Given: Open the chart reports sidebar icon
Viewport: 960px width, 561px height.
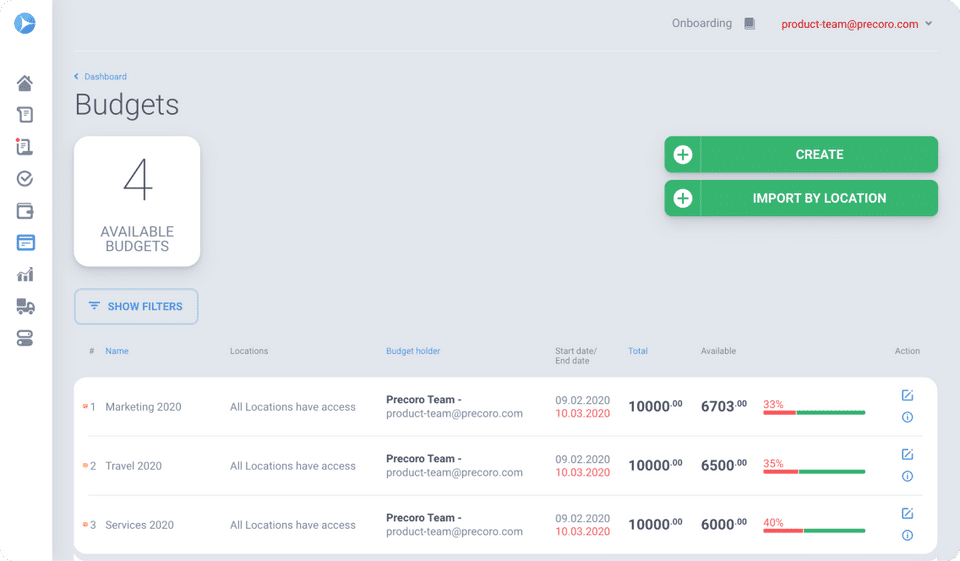Looking at the screenshot, I should pyautogui.click(x=25, y=275).
